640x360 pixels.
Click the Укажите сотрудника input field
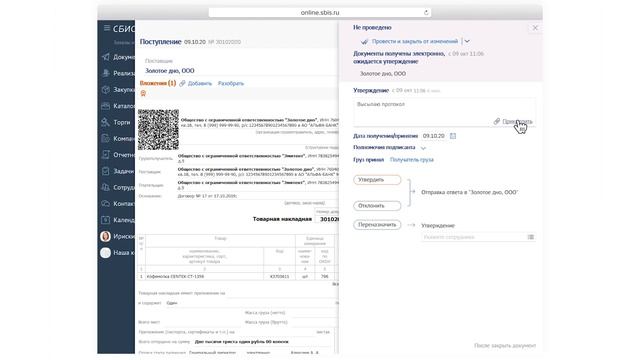click(x=473, y=237)
